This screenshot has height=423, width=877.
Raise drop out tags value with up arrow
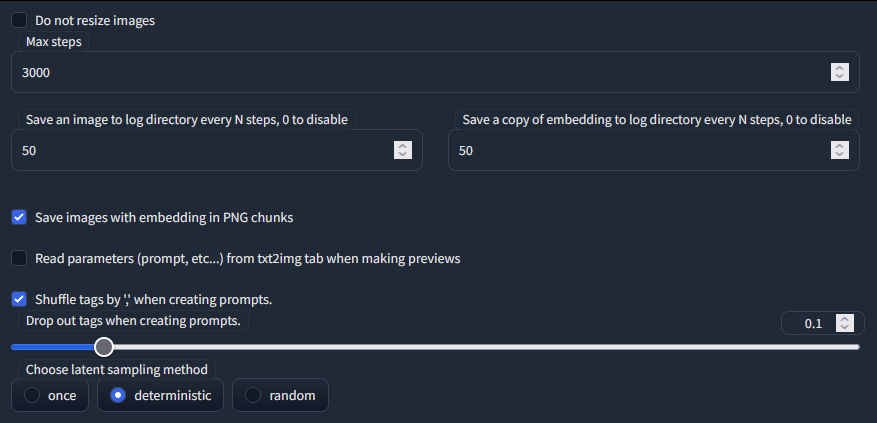point(845,319)
